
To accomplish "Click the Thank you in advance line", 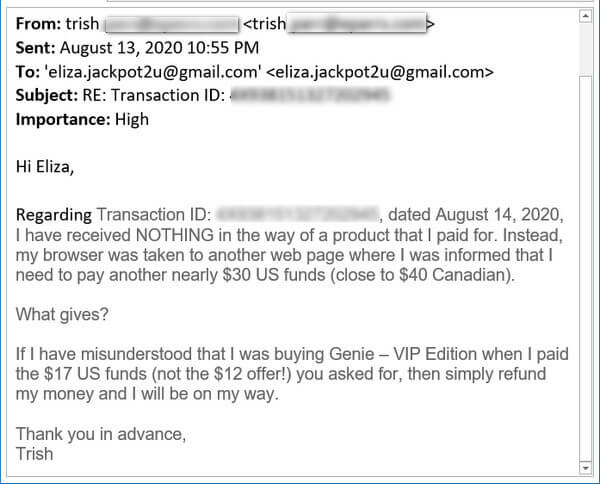I will [x=101, y=434].
